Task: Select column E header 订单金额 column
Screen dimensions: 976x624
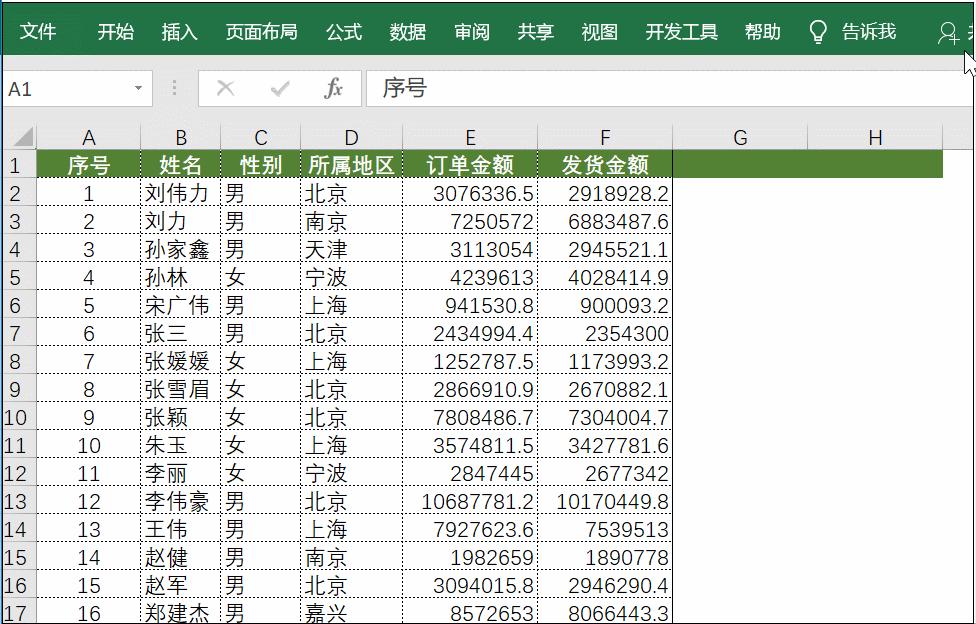Action: pyautogui.click(x=470, y=136)
